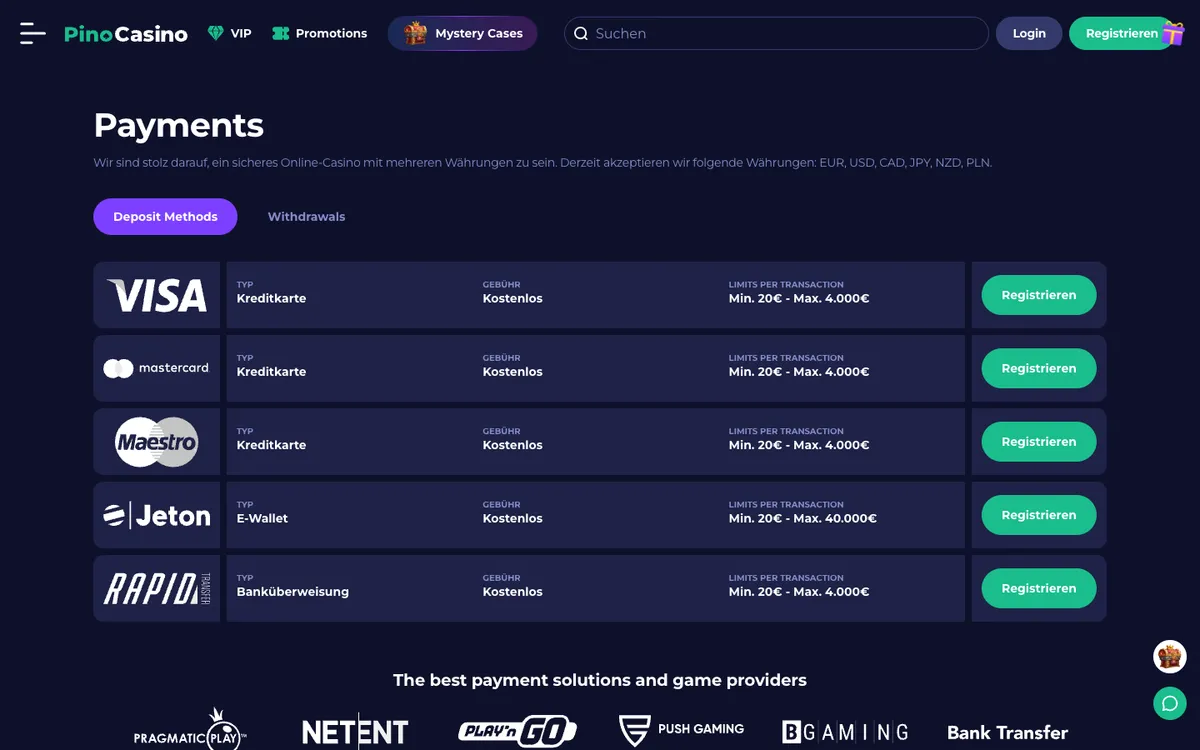This screenshot has height=750, width=1200.
Task: Click Registrieren in the Rapid Transfer row
Action: click(x=1039, y=588)
